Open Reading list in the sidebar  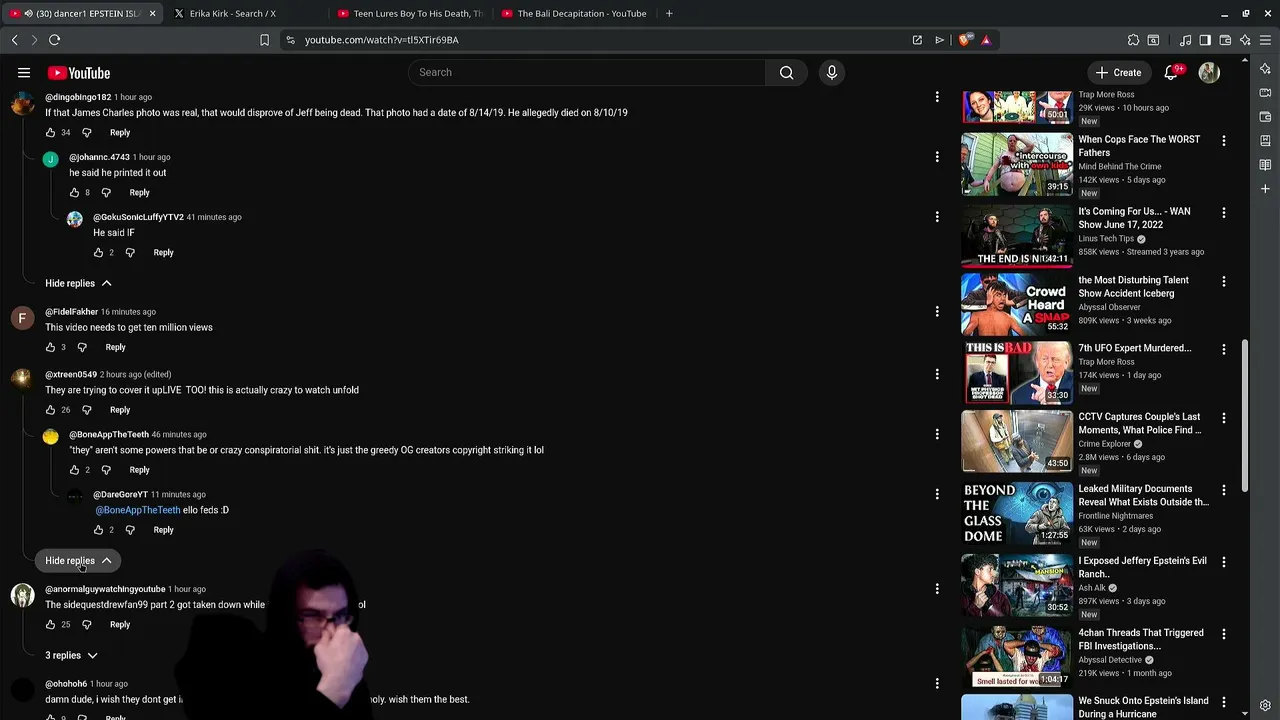[1266, 165]
